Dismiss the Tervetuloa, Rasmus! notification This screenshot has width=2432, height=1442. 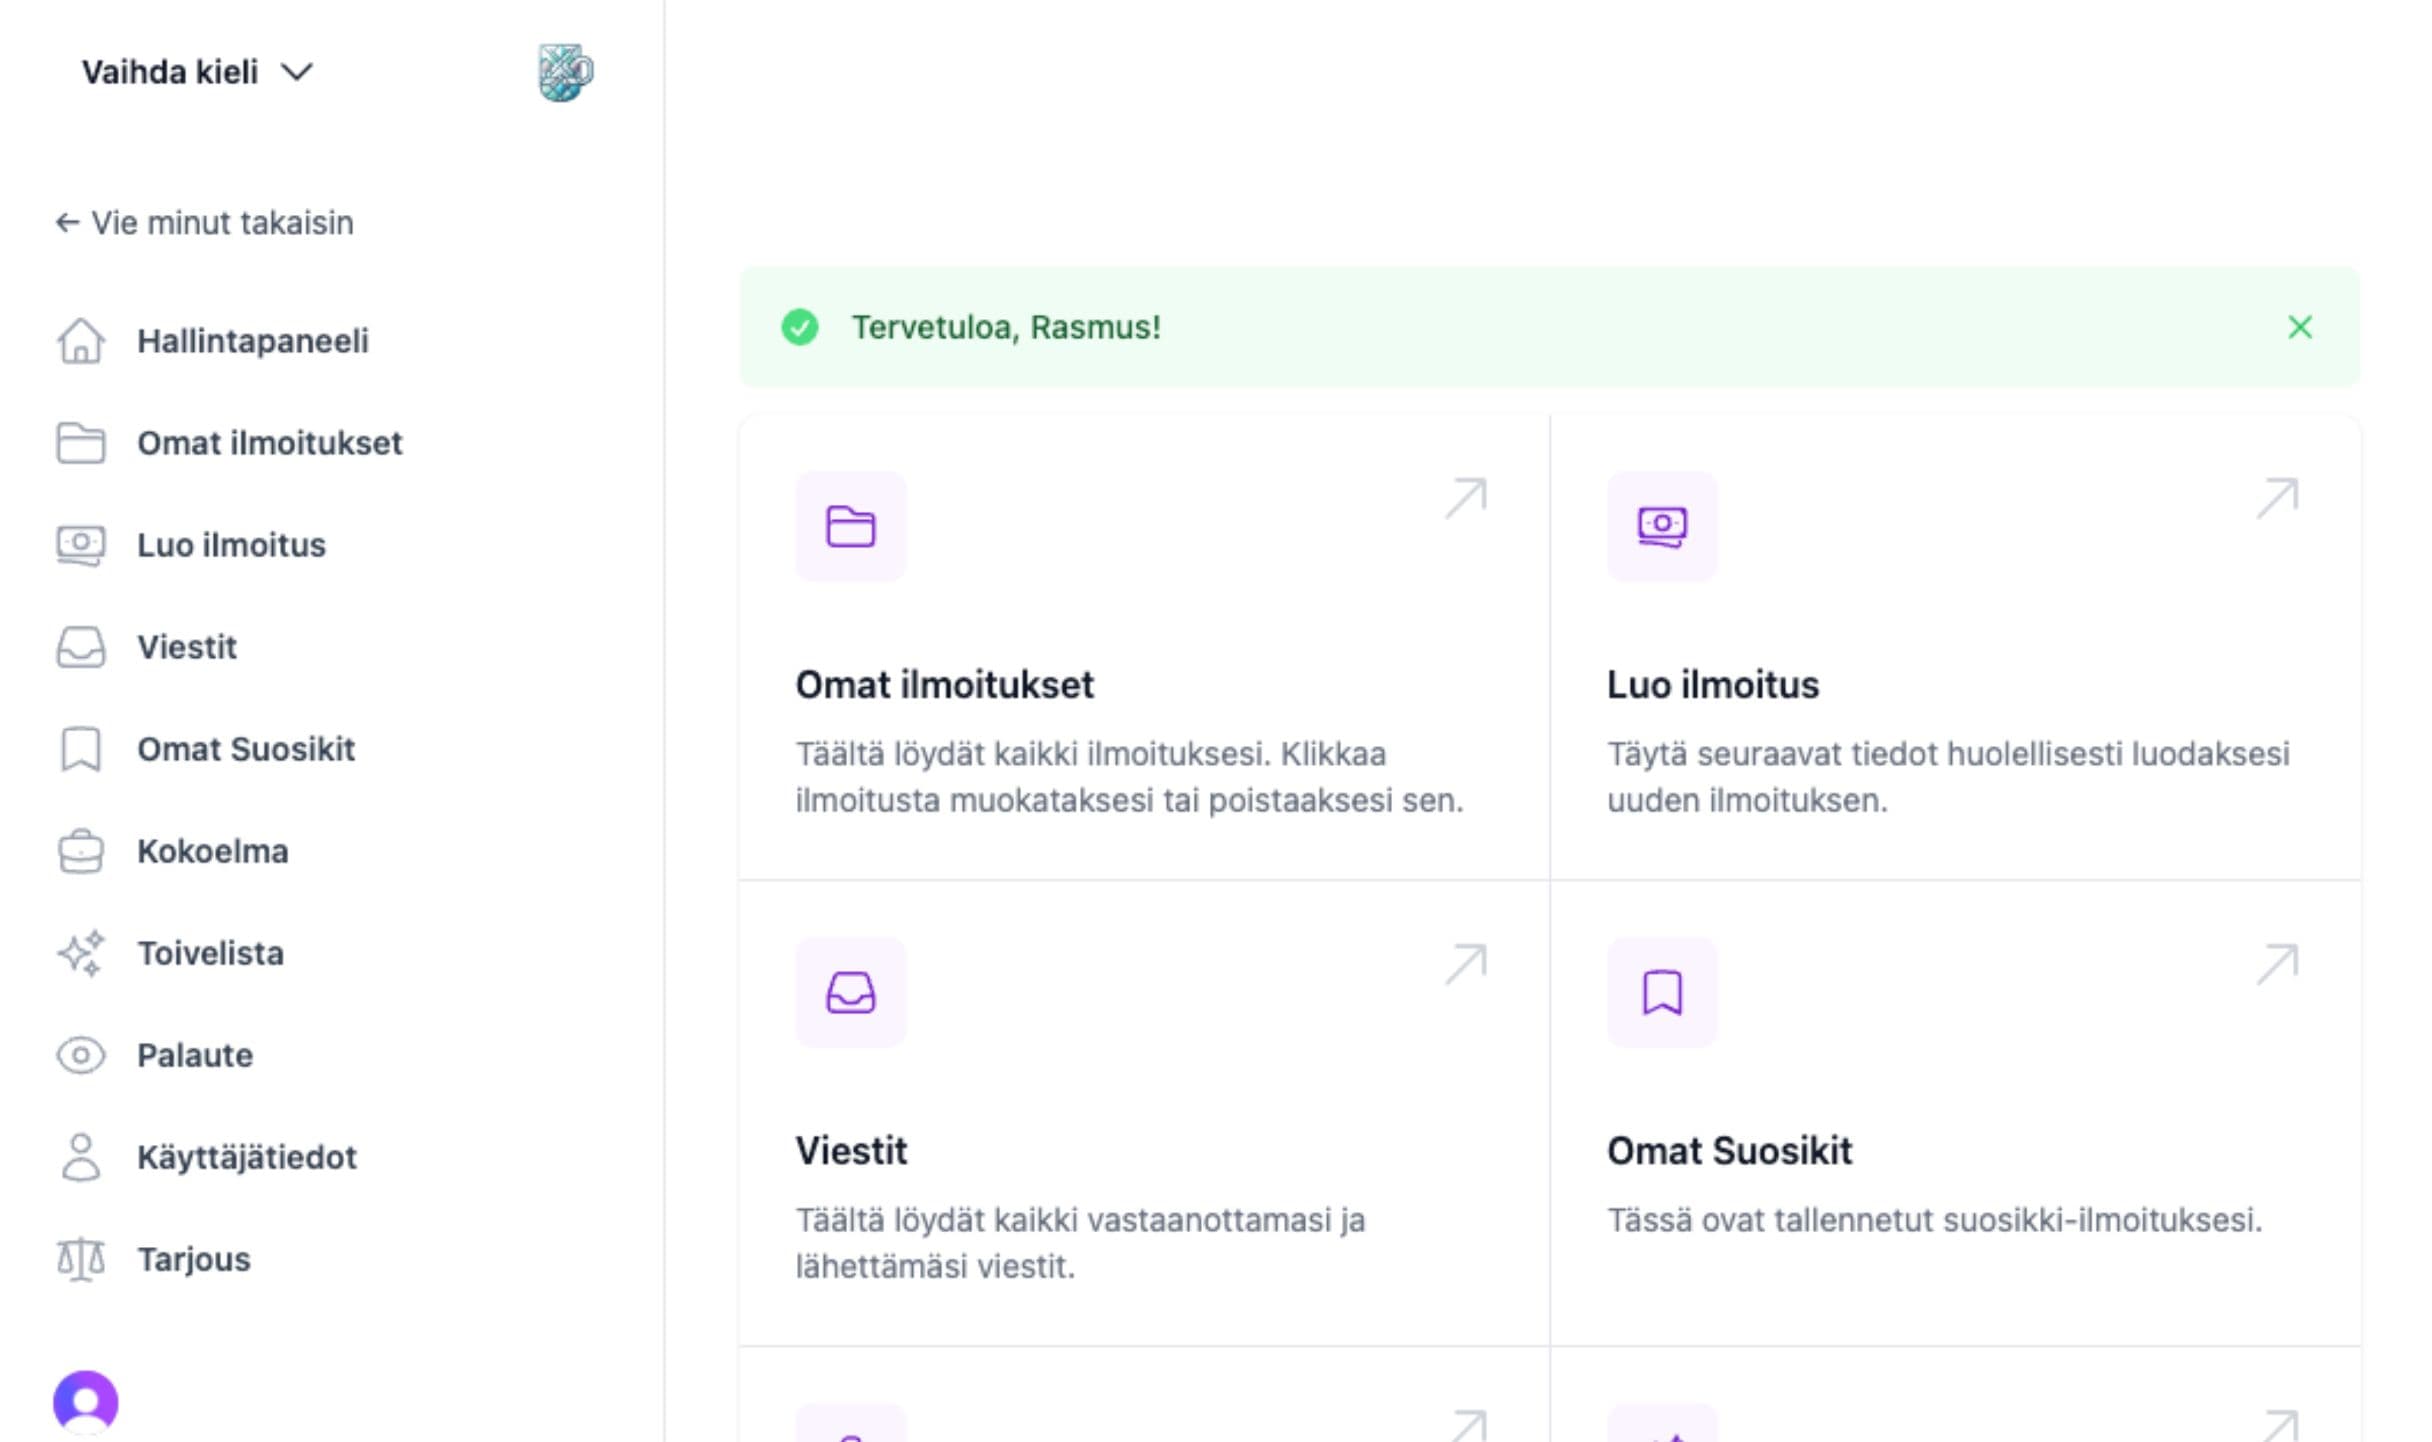(2299, 327)
